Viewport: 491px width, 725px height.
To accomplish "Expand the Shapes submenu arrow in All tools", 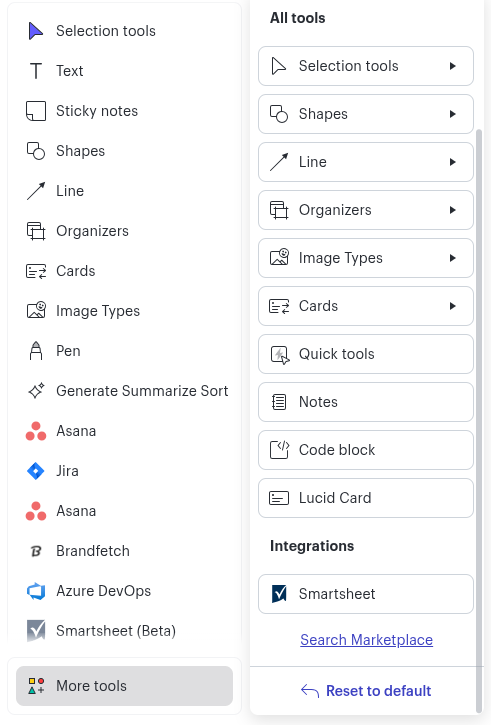I will (x=453, y=114).
